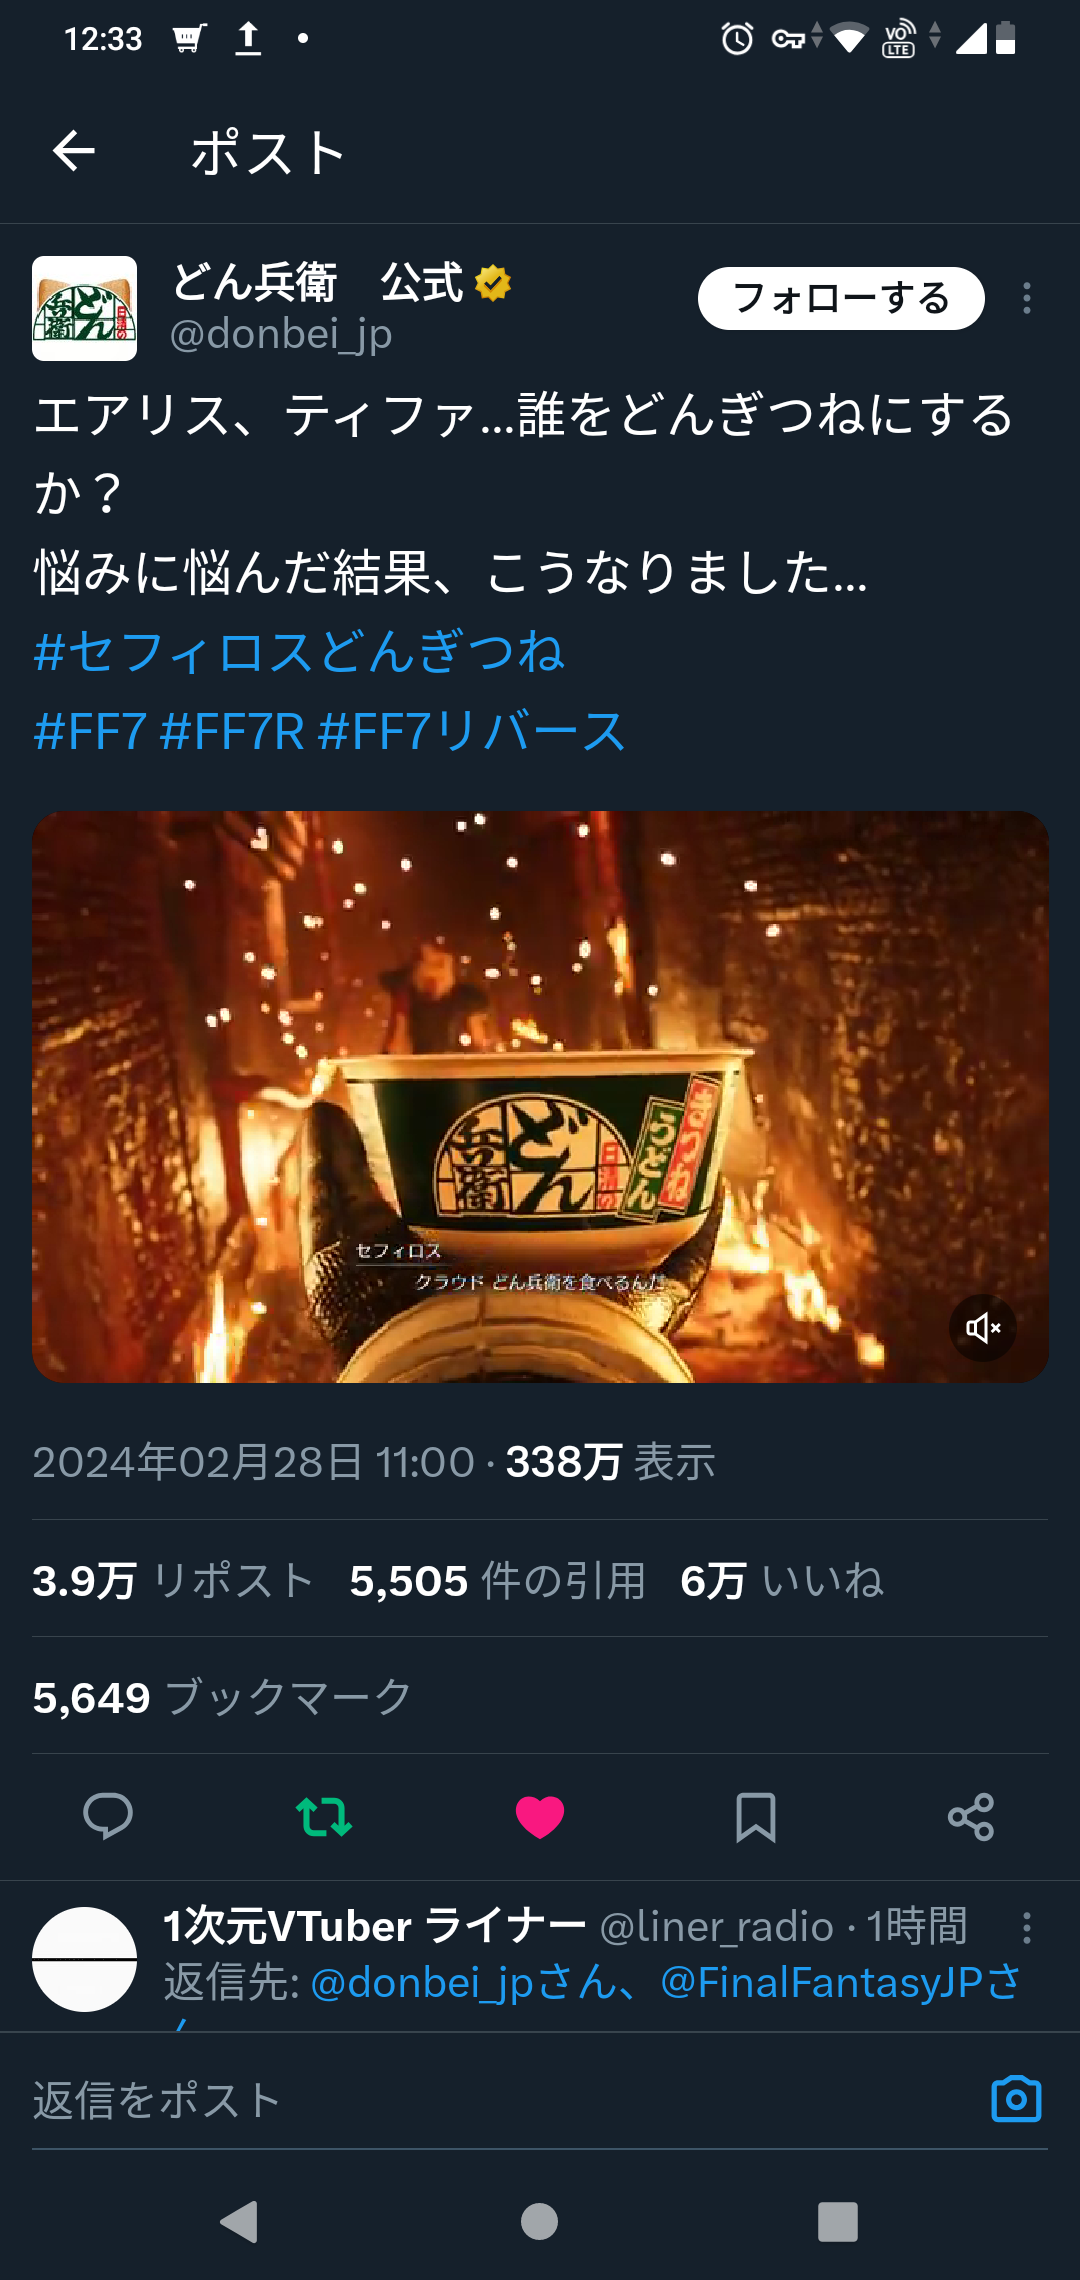View the 5,505 件の引用 list
The height and width of the screenshot is (2280, 1080).
coord(497,1581)
